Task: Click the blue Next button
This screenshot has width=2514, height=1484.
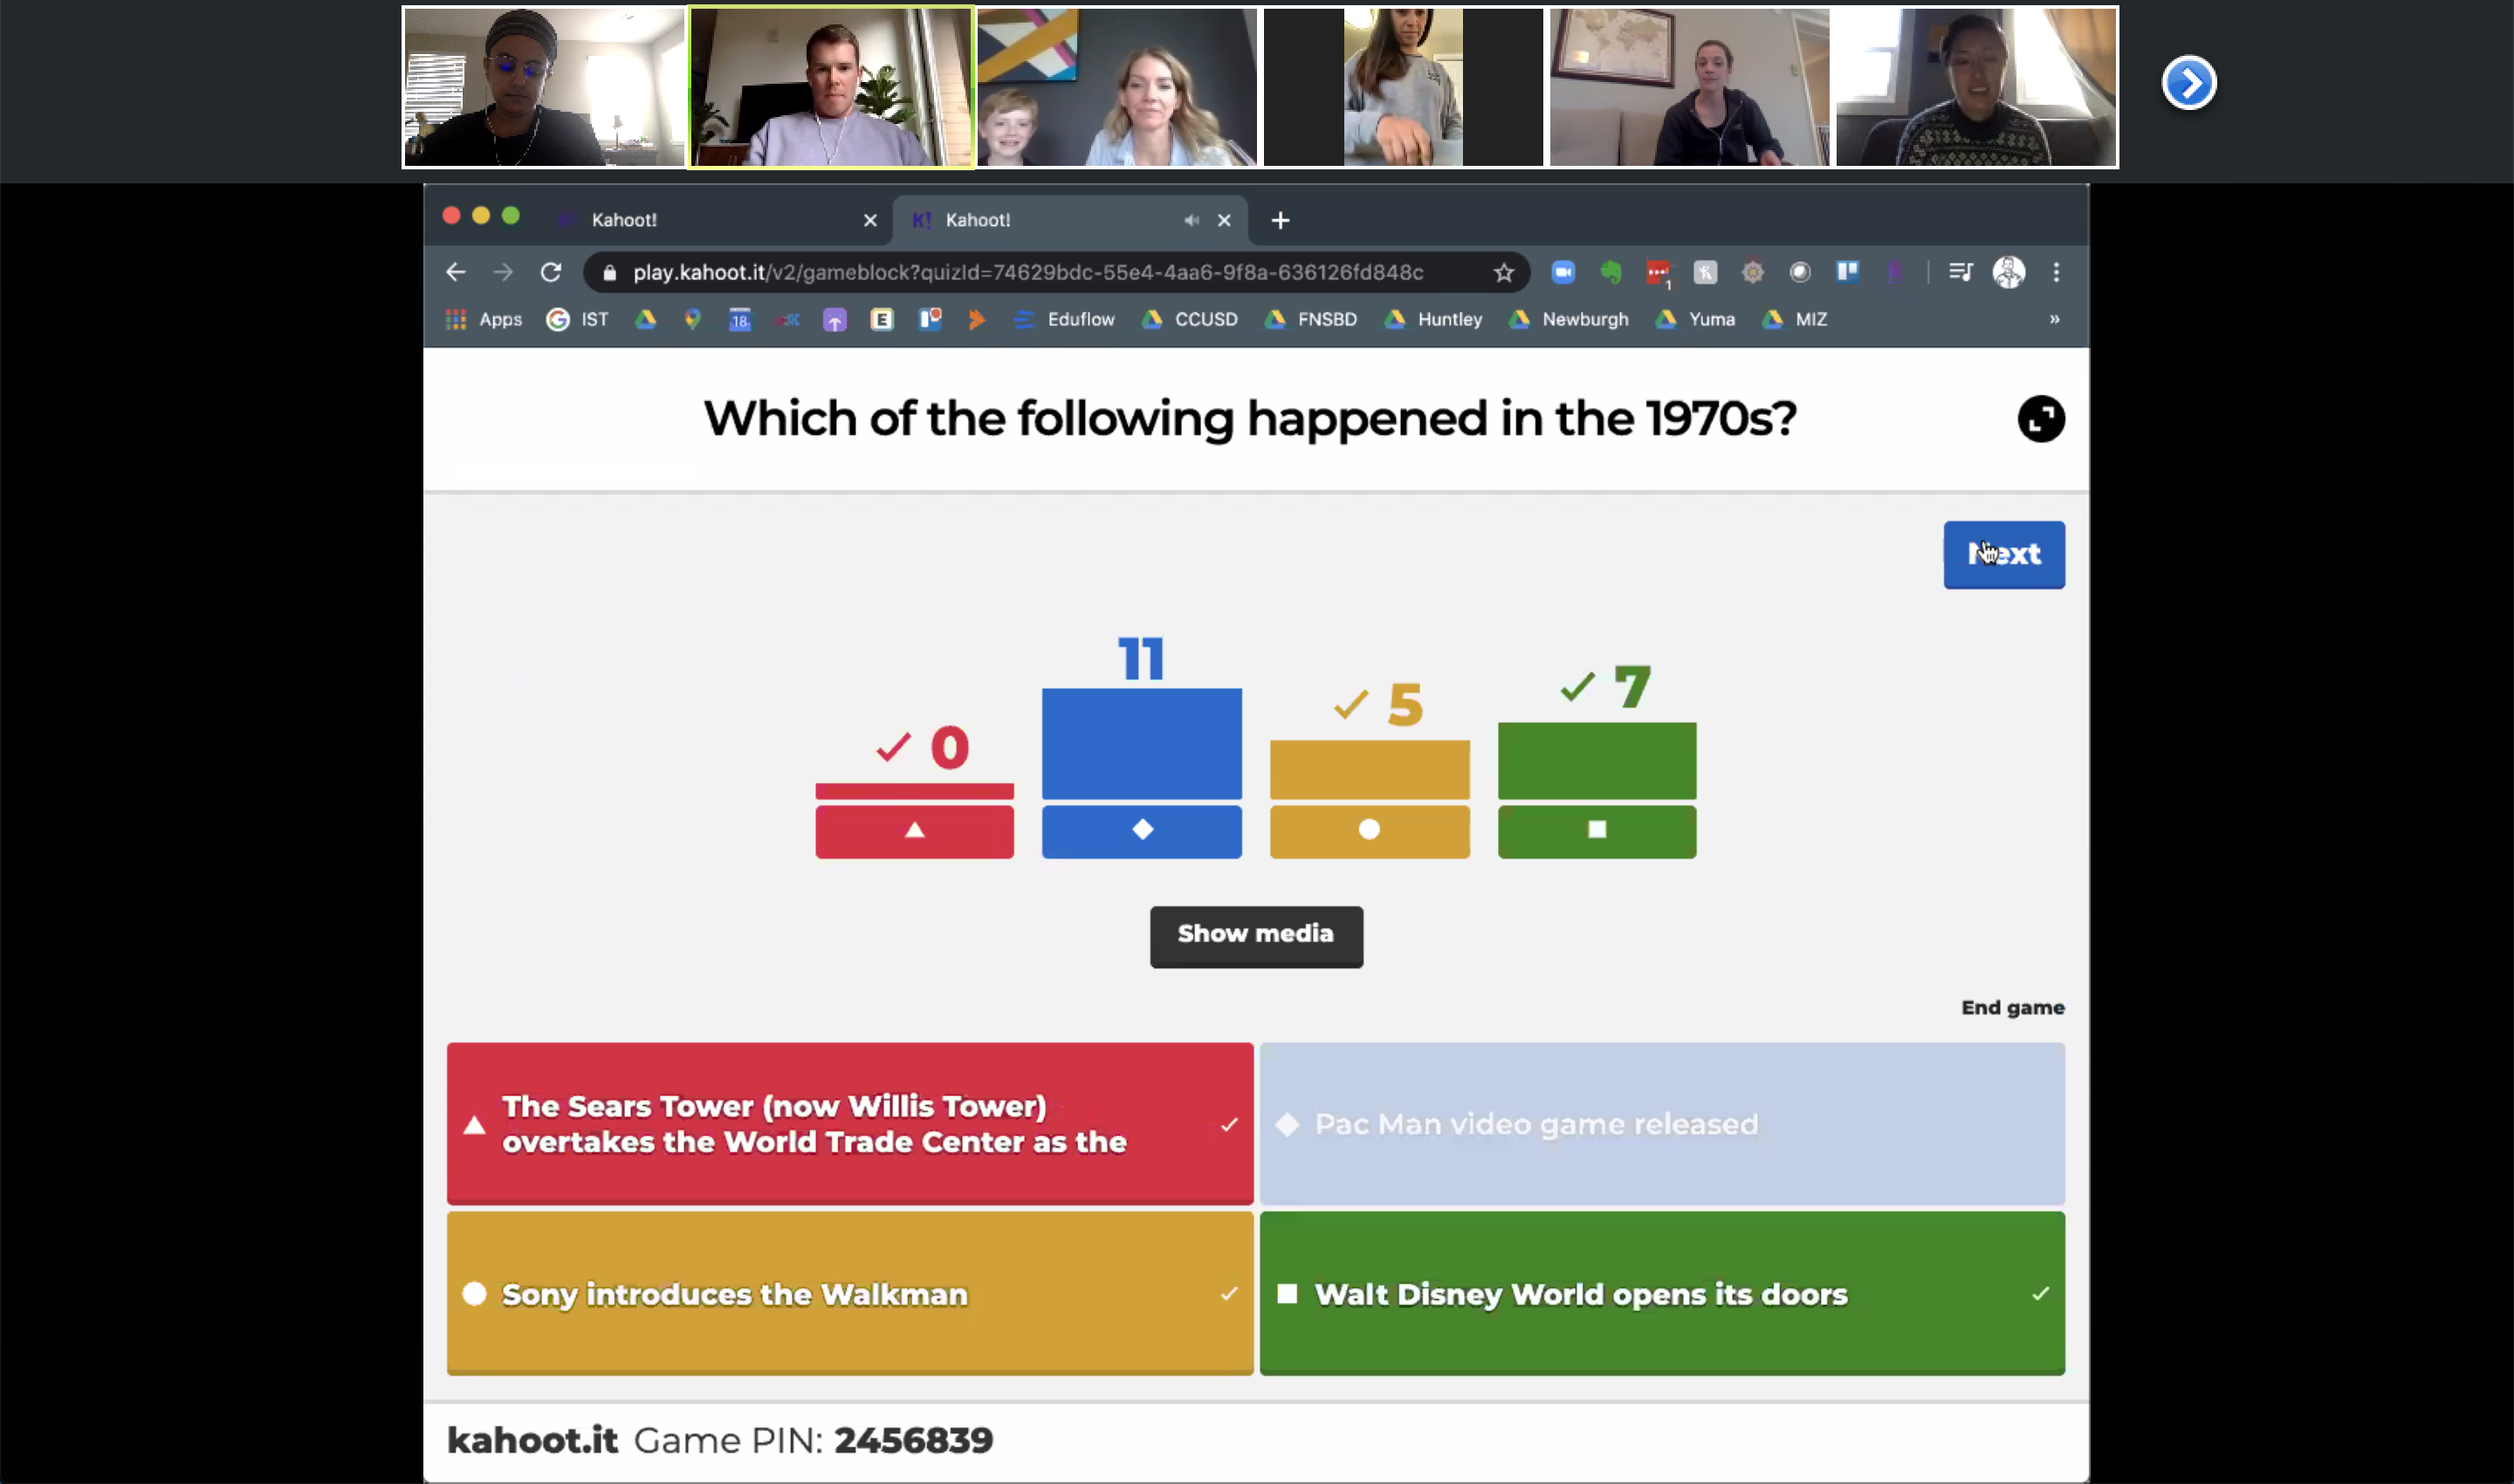Action: click(x=2004, y=555)
